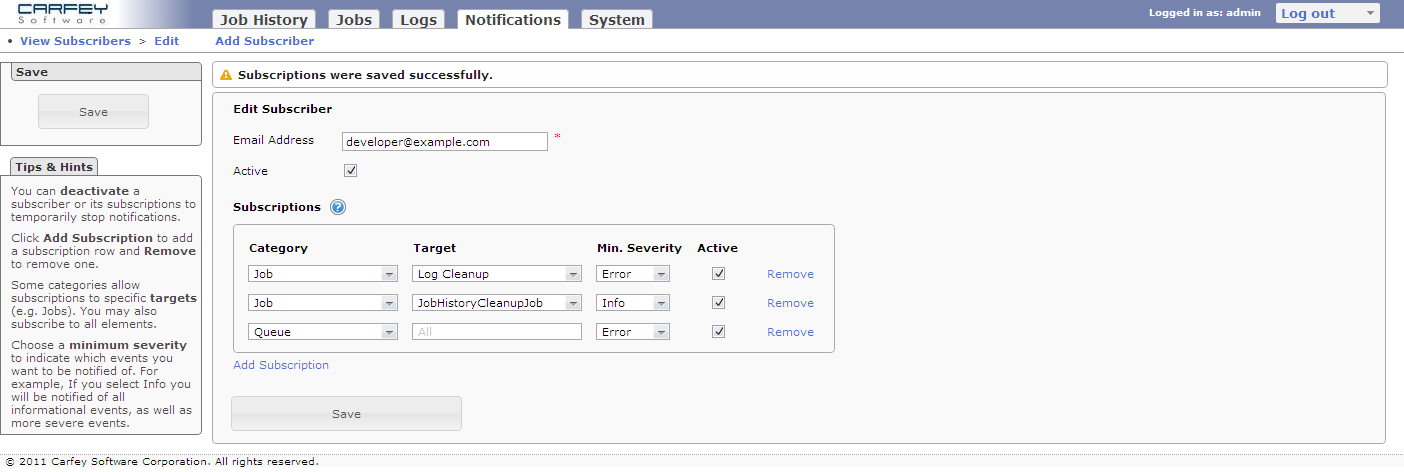Image resolution: width=1404 pixels, height=472 pixels.
Task: Open Min. Severity dropdown showing Info
Action: pyautogui.click(x=633, y=303)
